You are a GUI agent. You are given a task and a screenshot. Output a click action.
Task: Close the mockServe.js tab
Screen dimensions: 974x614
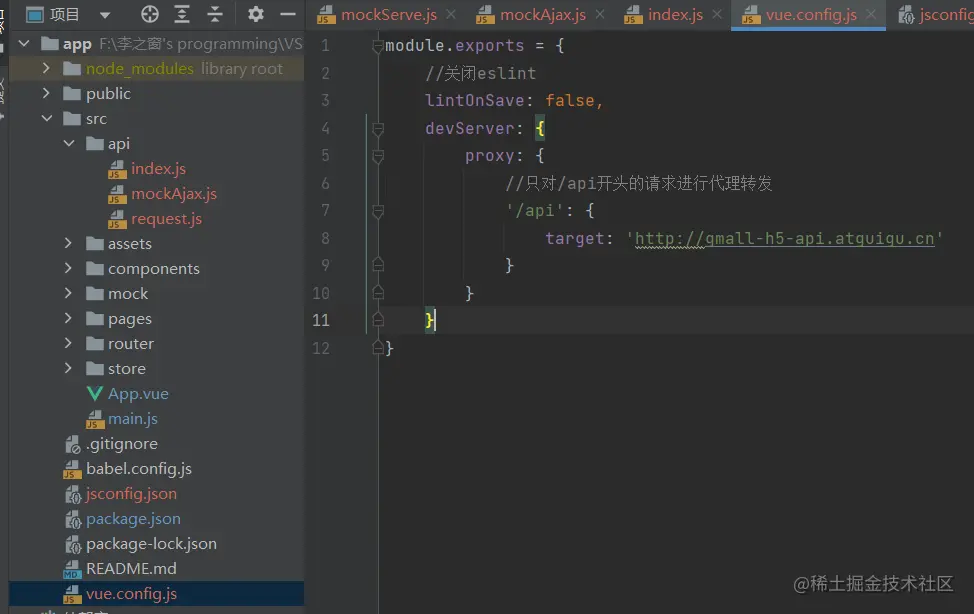pos(451,14)
